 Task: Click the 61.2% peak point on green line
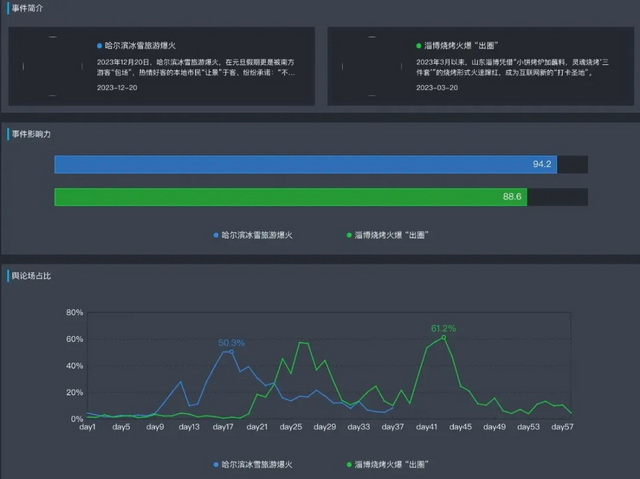pos(444,337)
